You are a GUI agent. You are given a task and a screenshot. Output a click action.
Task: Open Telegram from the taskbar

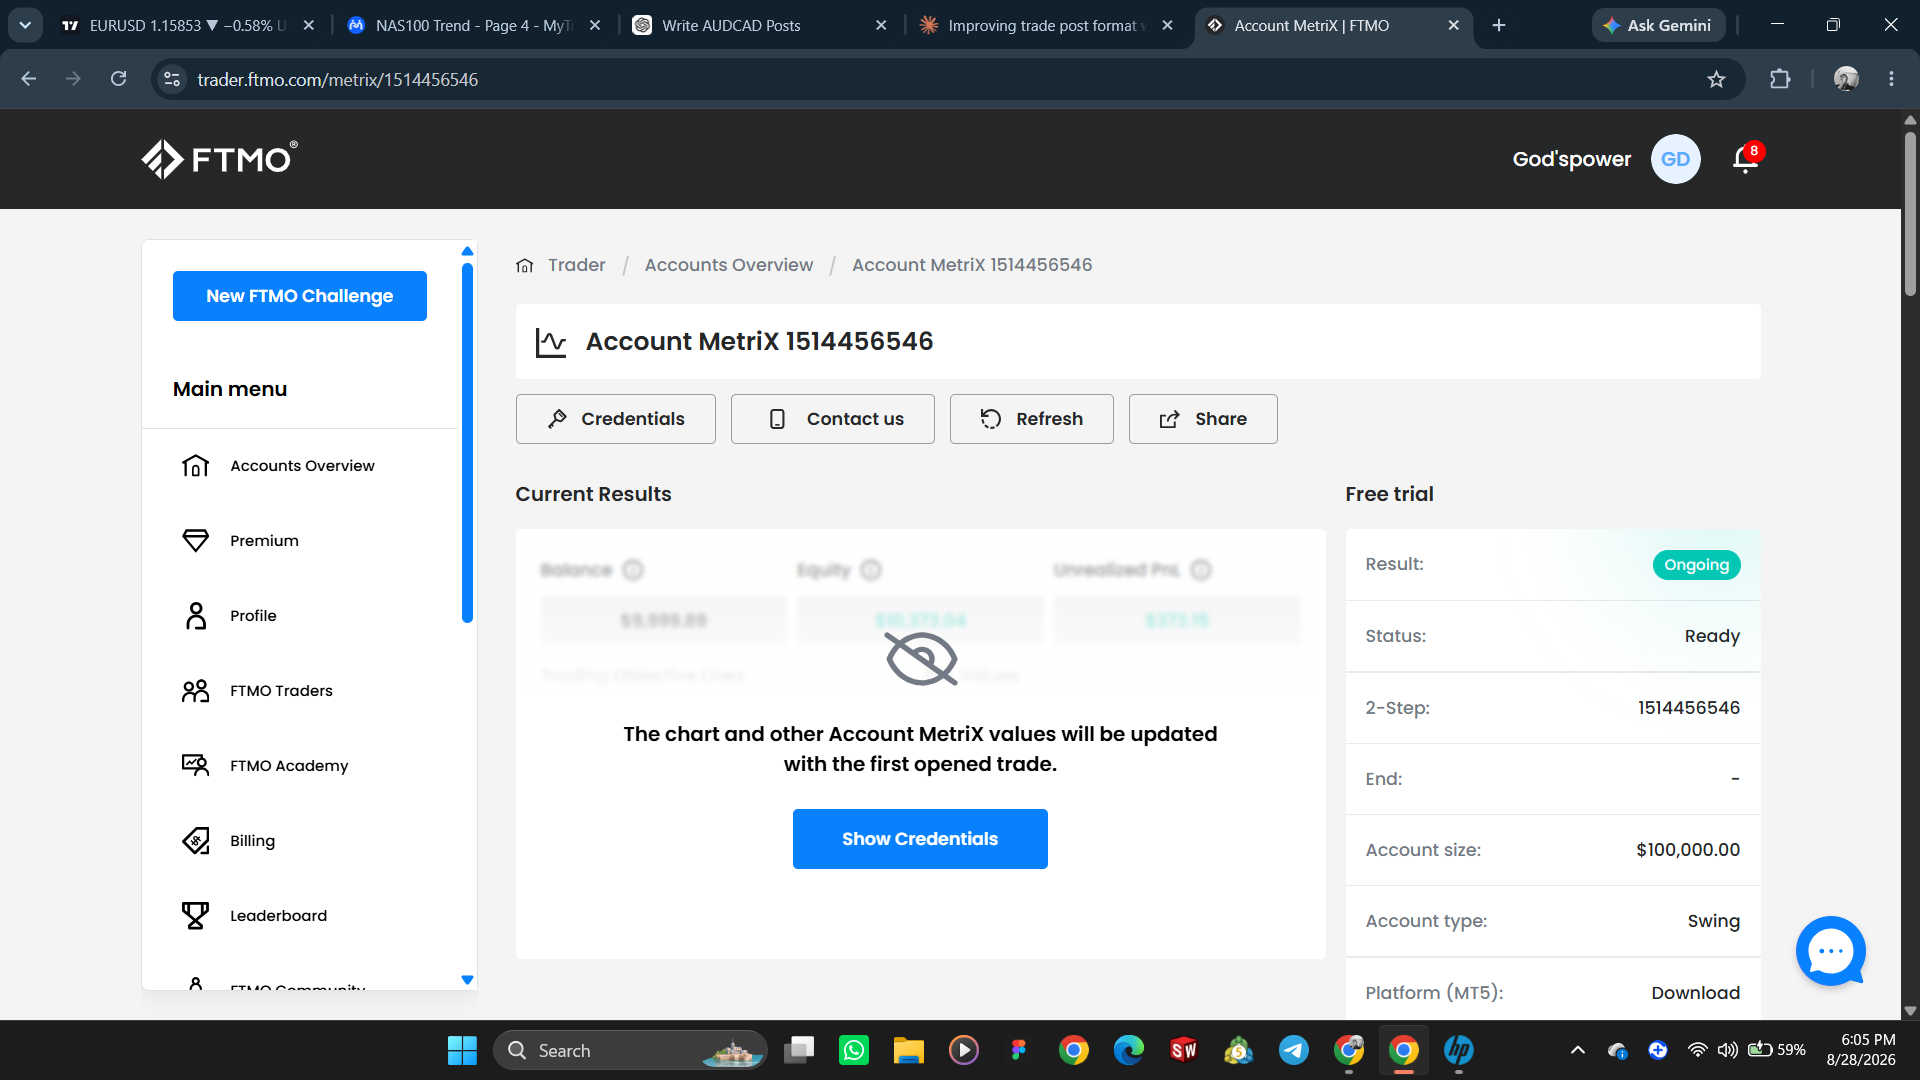(x=1293, y=1050)
